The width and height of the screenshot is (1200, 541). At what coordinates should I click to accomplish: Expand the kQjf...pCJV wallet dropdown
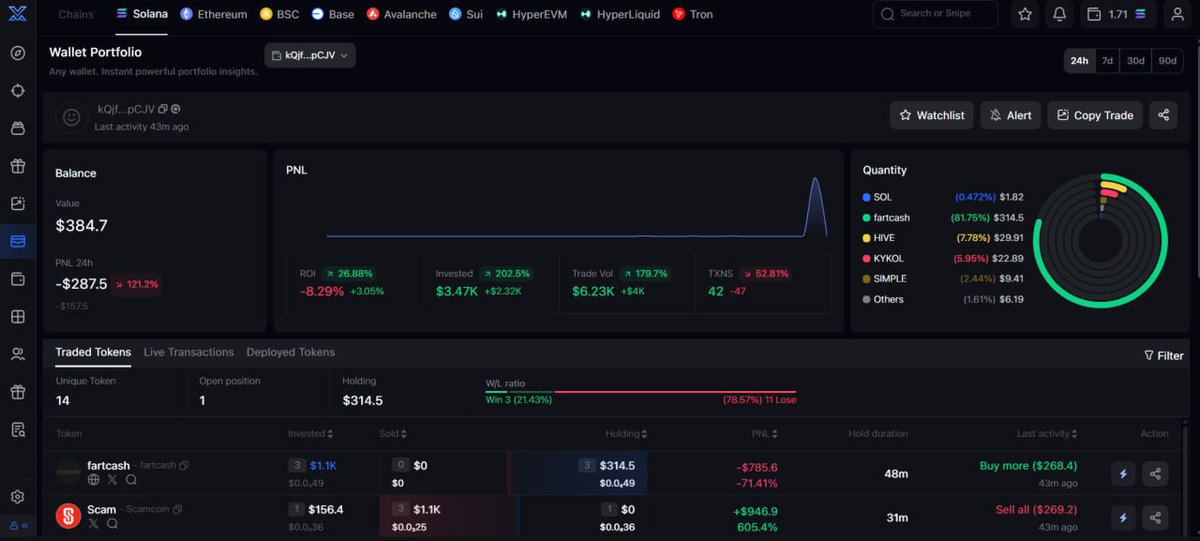click(310, 56)
